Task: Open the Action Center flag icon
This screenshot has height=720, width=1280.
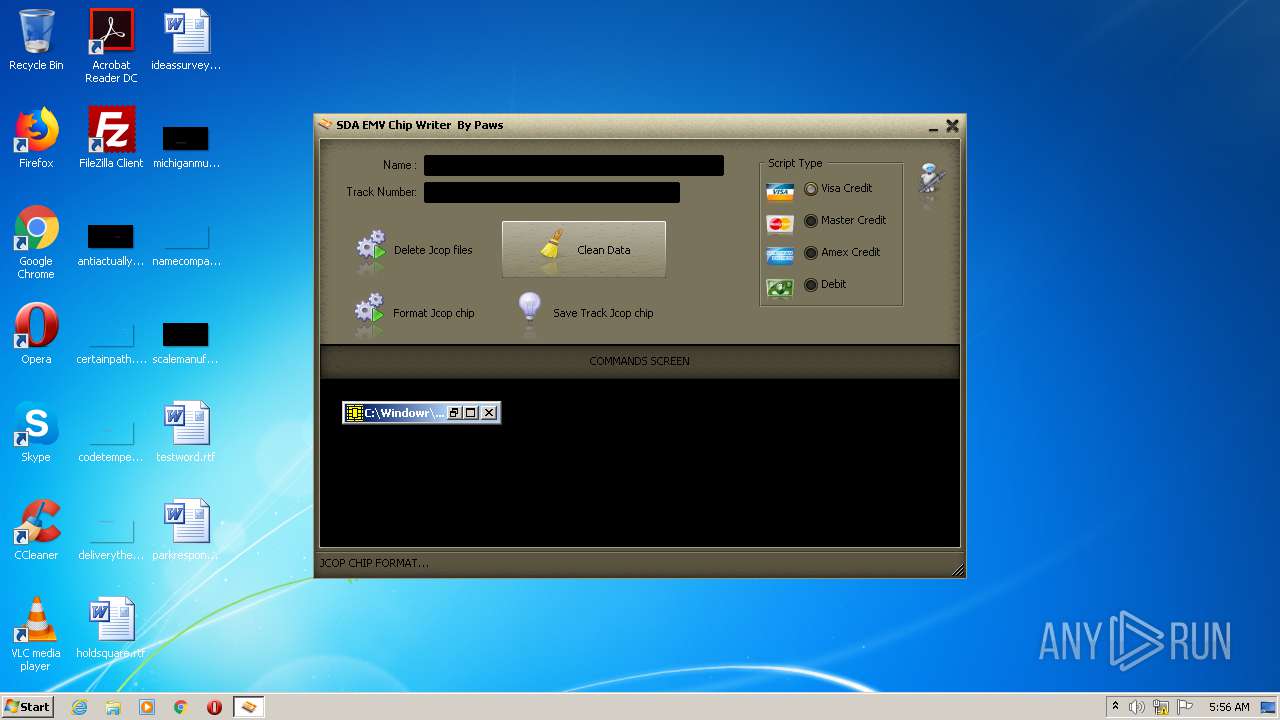Action: (1184, 707)
